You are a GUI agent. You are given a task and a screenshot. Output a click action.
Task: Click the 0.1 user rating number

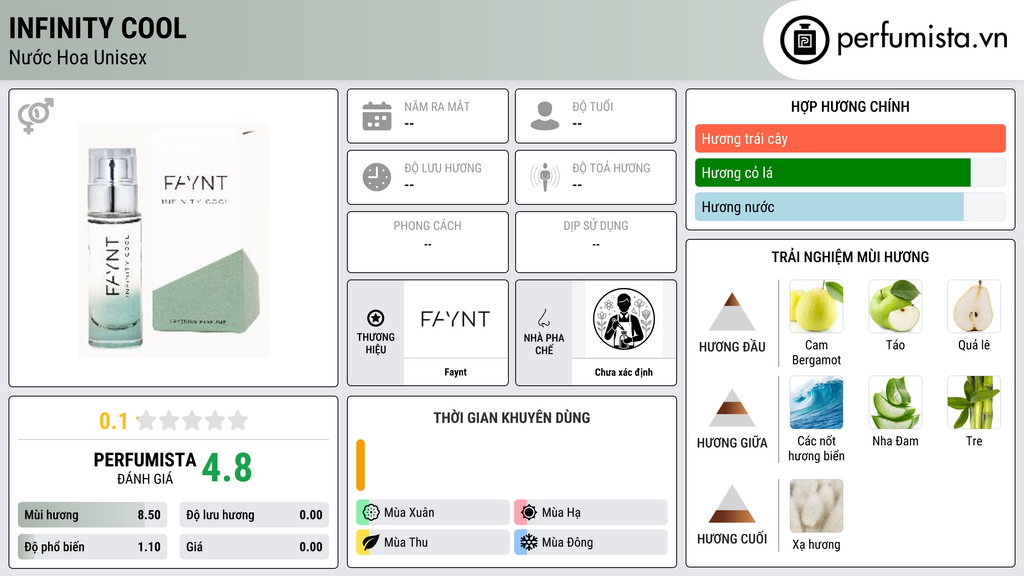pyautogui.click(x=113, y=421)
